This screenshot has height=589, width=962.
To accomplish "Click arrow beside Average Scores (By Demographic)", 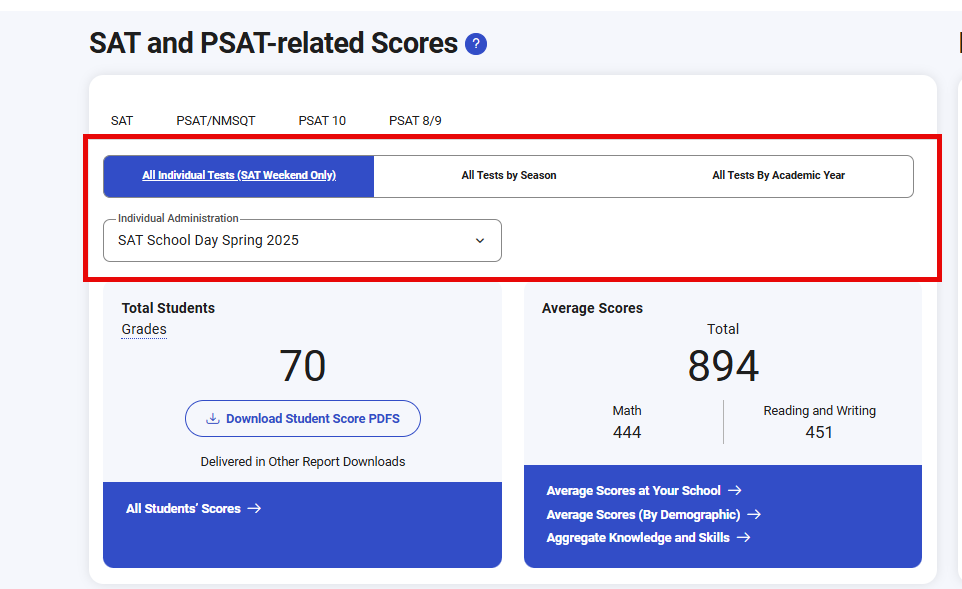I will coord(754,515).
